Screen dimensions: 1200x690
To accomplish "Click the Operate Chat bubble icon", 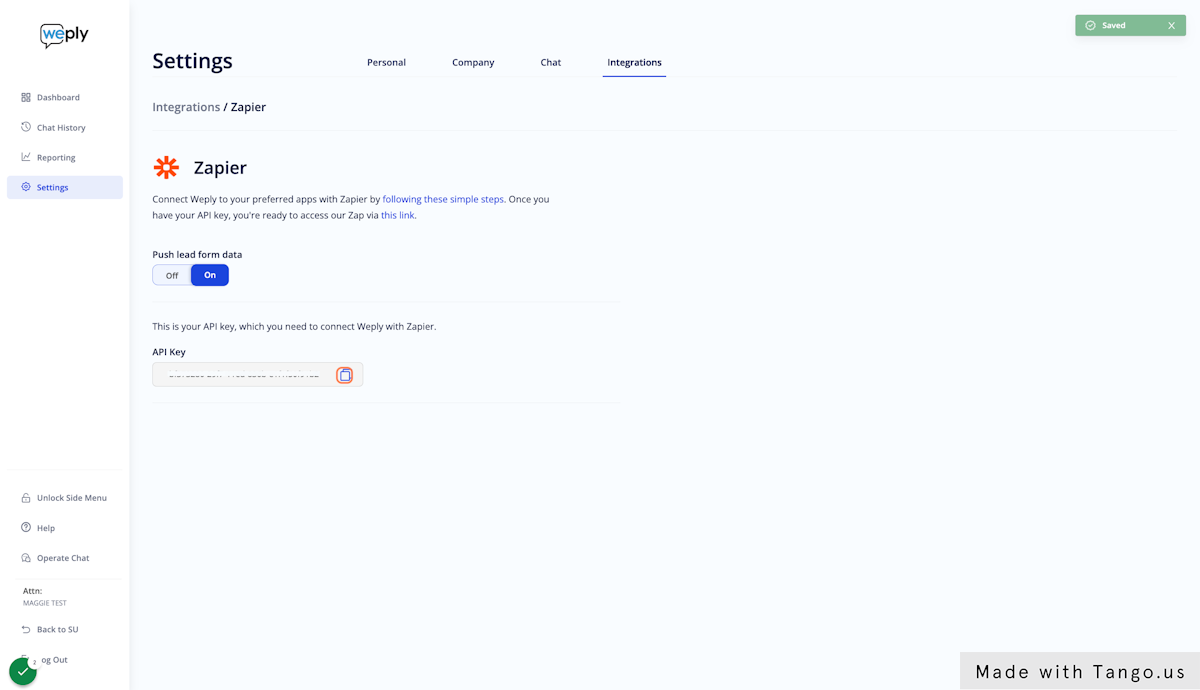I will (x=26, y=558).
